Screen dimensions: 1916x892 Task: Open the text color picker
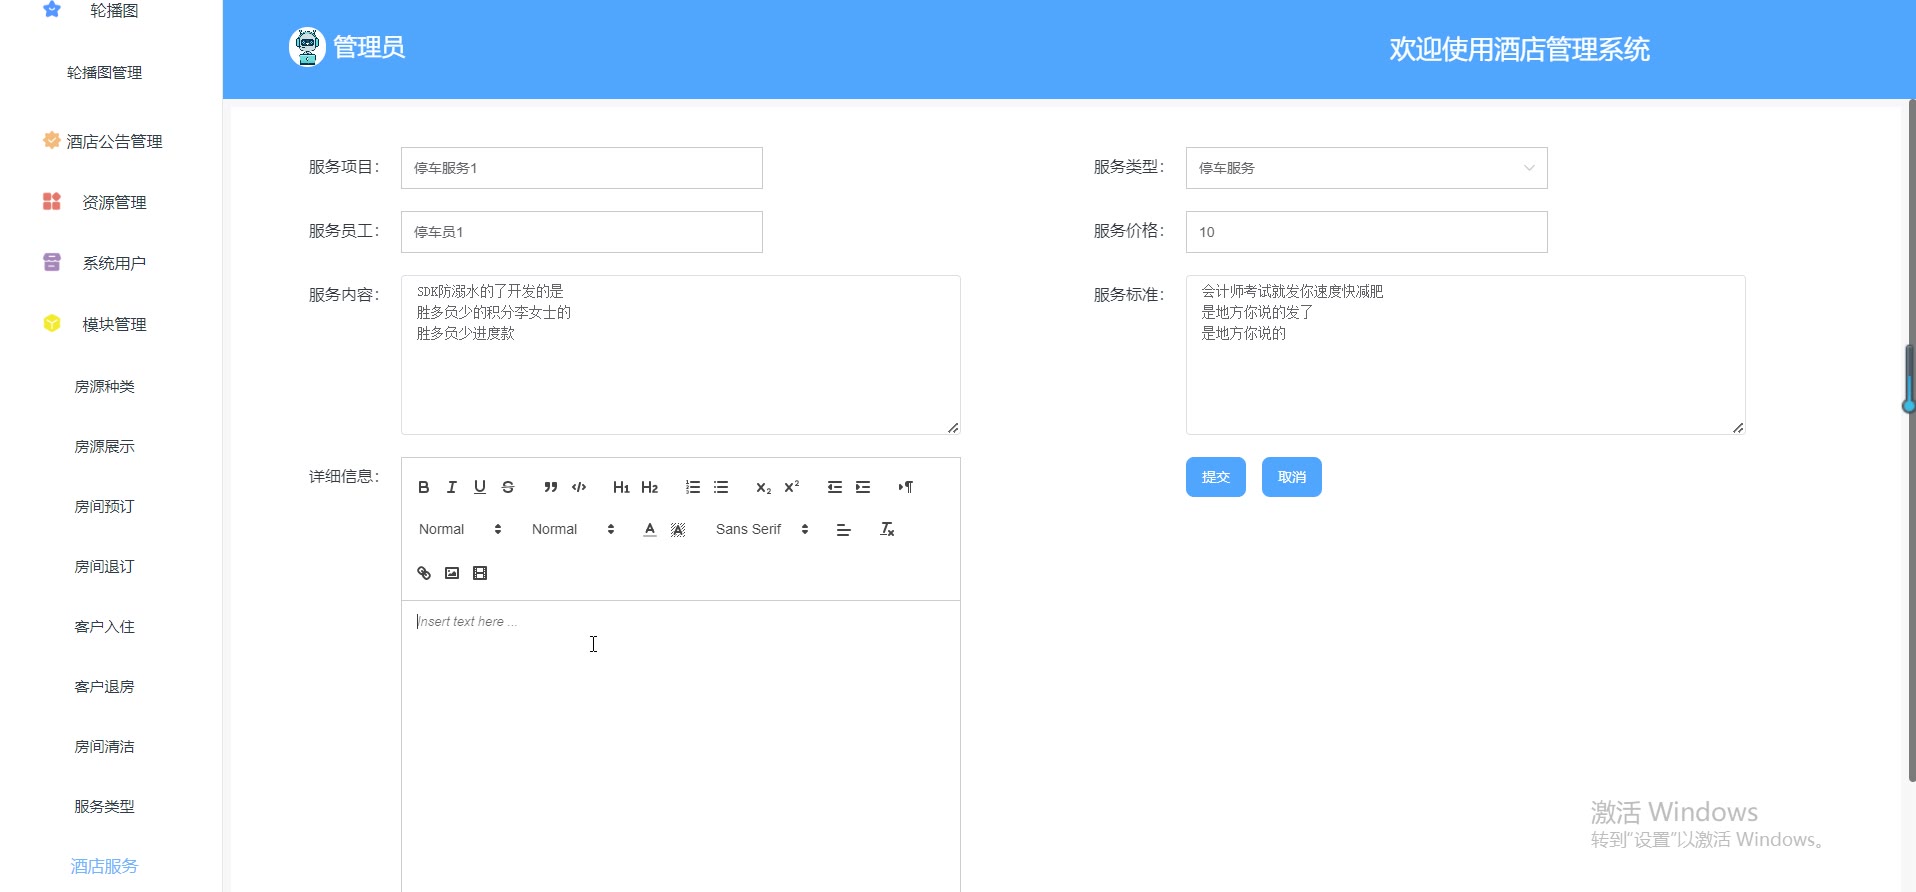[x=650, y=529]
